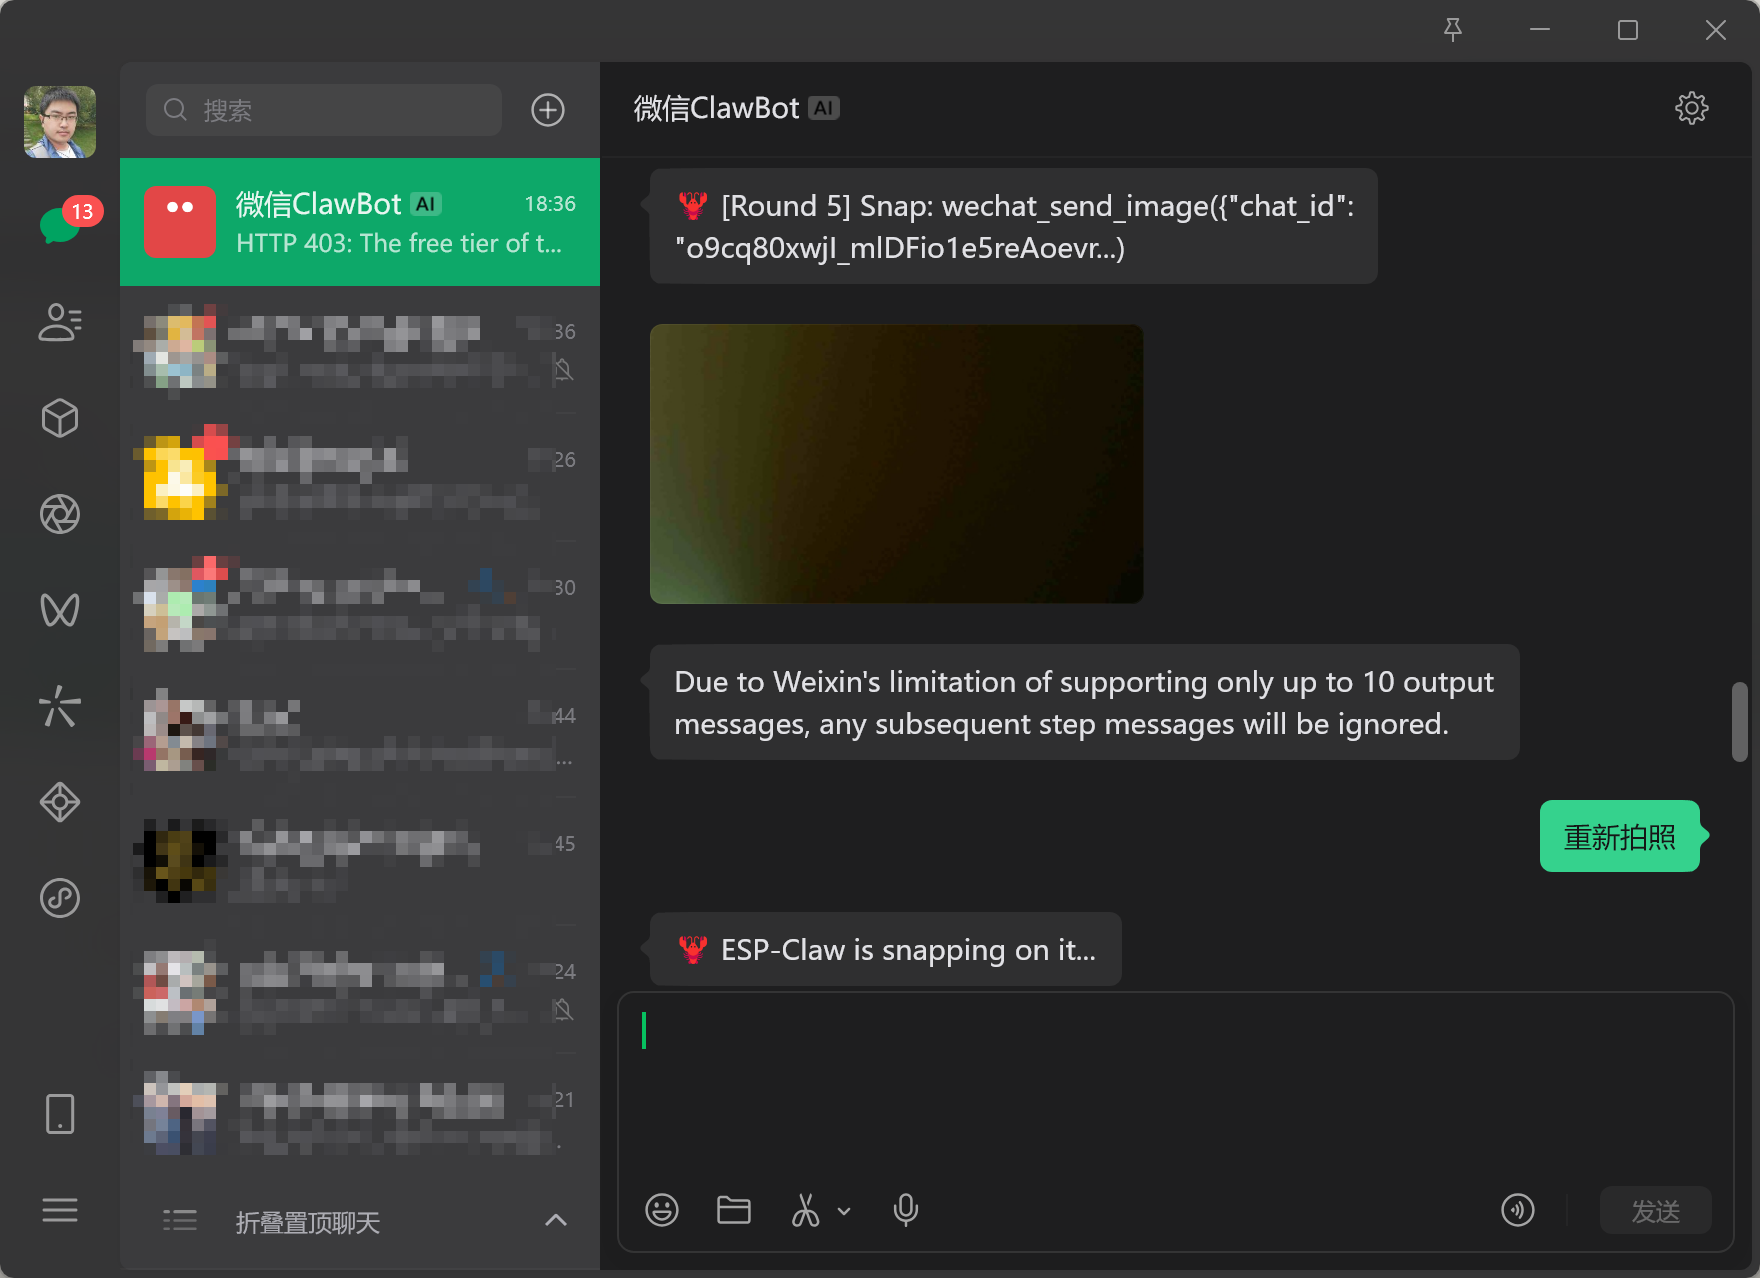This screenshot has height=1278, width=1760.
Task: Collapse the 折叠置顶聊天 chevron
Action: [x=556, y=1220]
